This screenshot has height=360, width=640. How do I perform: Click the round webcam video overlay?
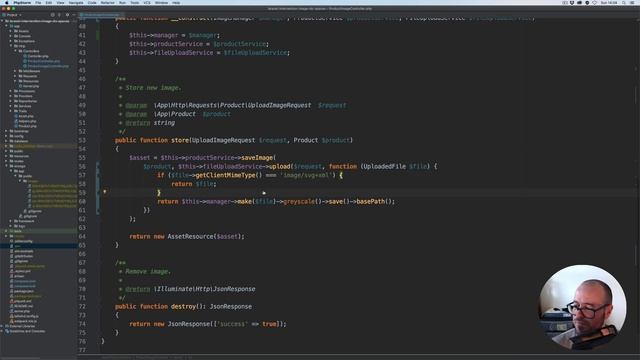click(x=582, y=307)
